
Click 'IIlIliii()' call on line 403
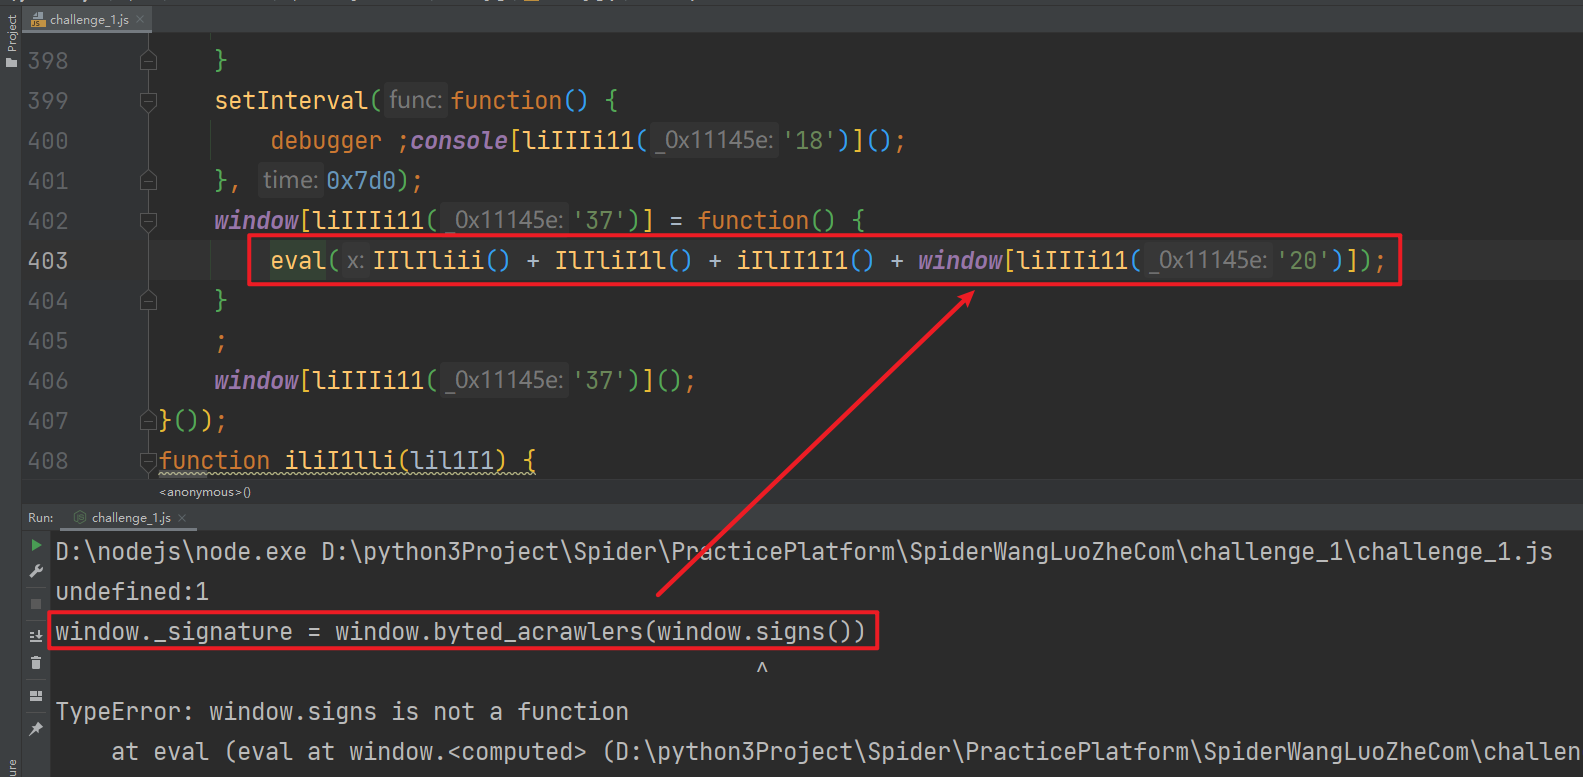point(441,261)
